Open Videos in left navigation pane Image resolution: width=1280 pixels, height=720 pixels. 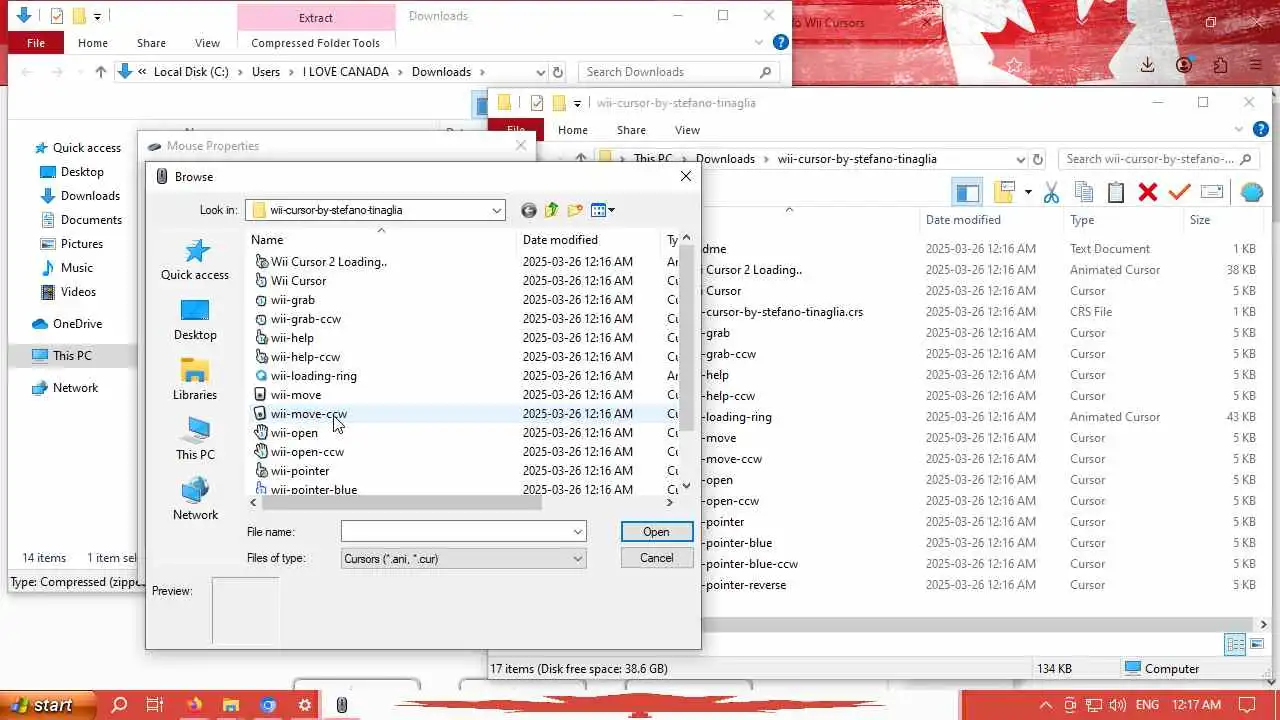(x=68, y=292)
